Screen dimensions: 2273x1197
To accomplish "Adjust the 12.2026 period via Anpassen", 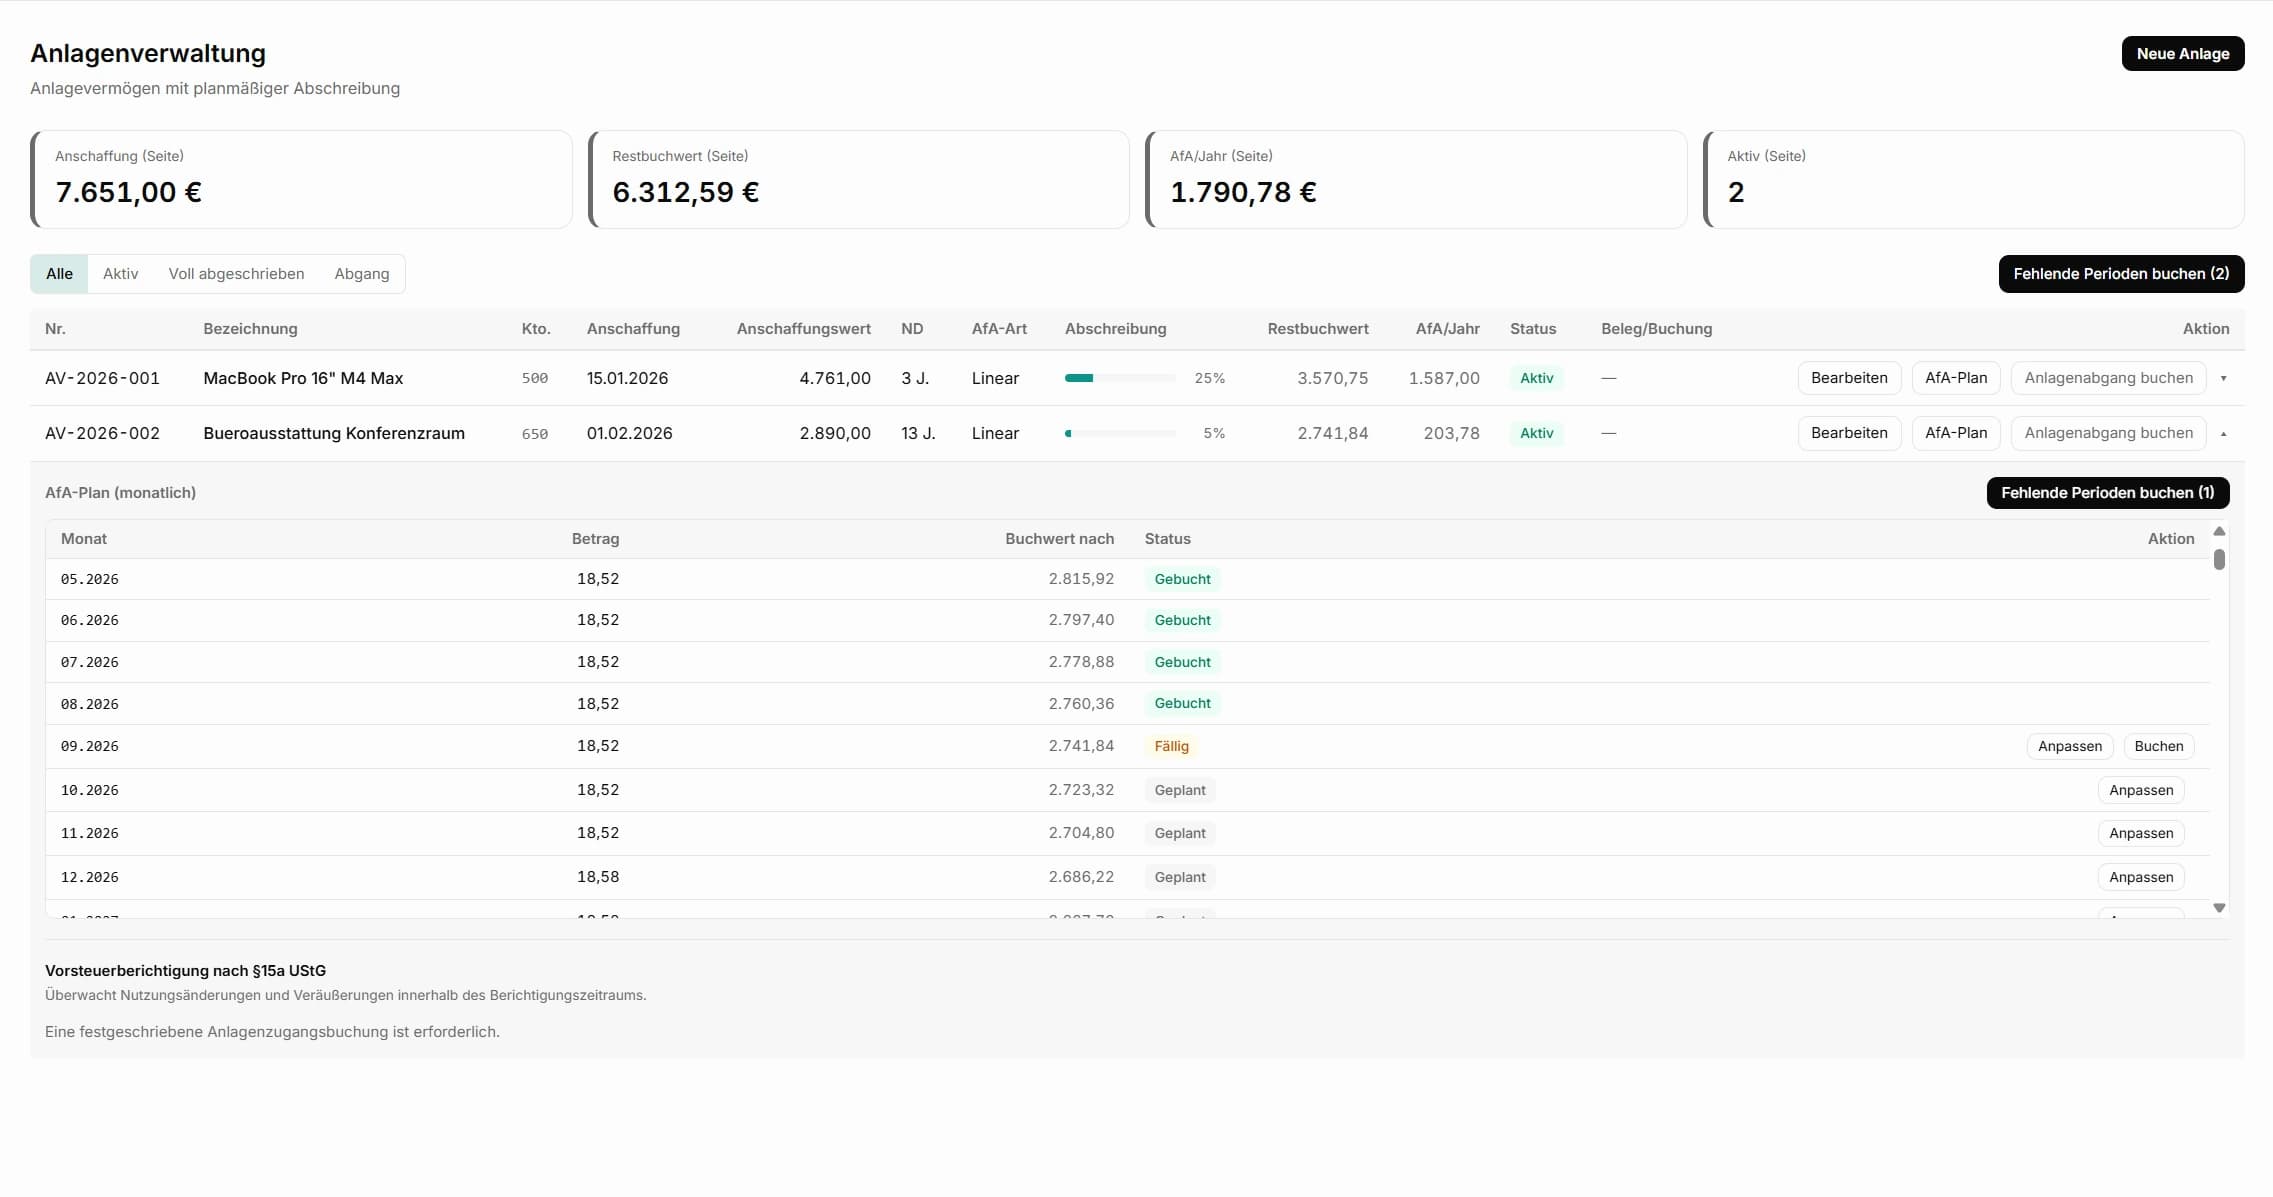I will (x=2141, y=877).
